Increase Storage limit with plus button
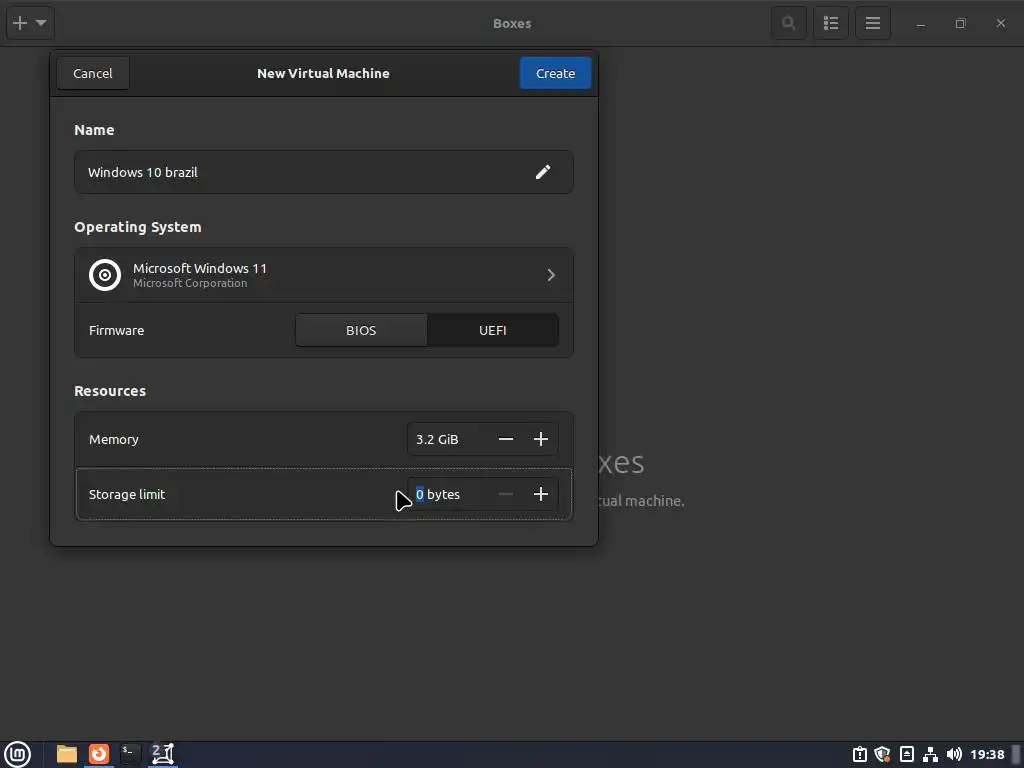 click(541, 494)
